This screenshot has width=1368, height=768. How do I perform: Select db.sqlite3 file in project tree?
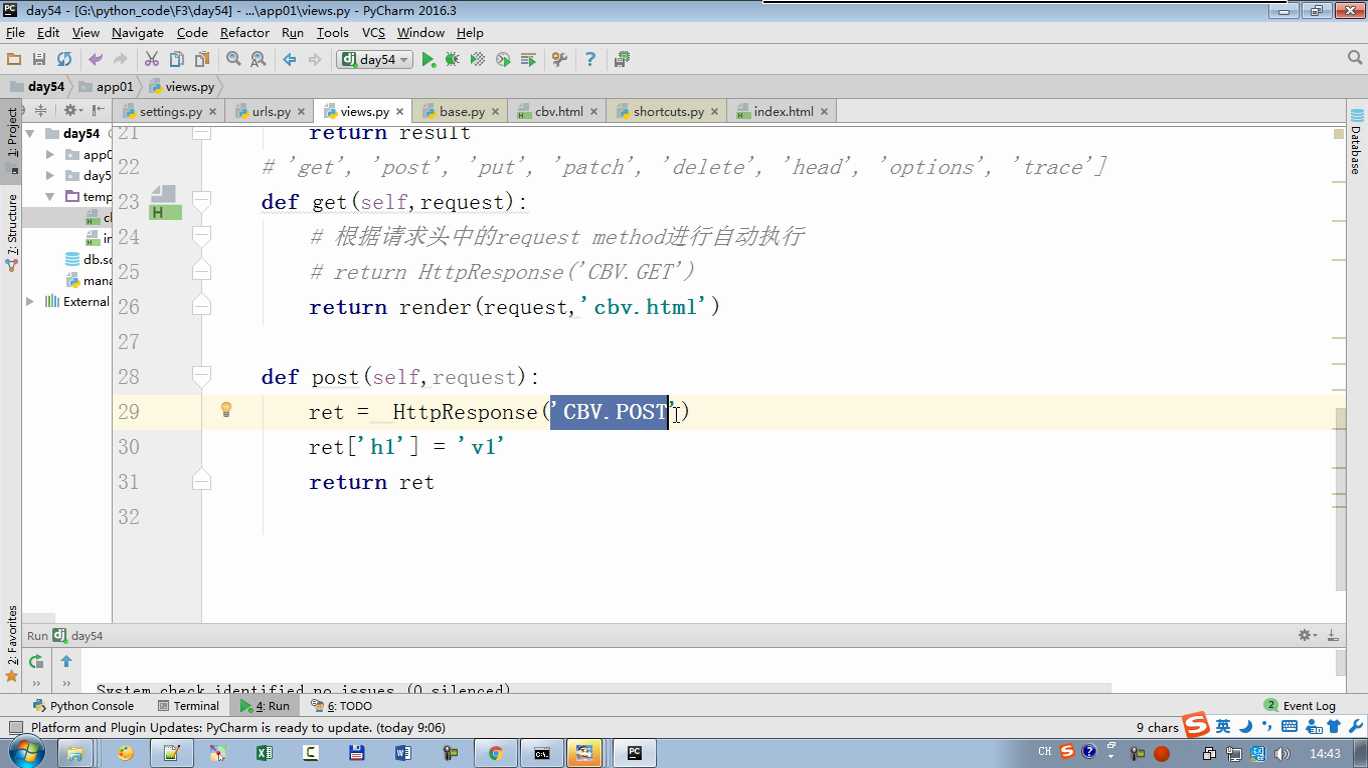pos(88,259)
